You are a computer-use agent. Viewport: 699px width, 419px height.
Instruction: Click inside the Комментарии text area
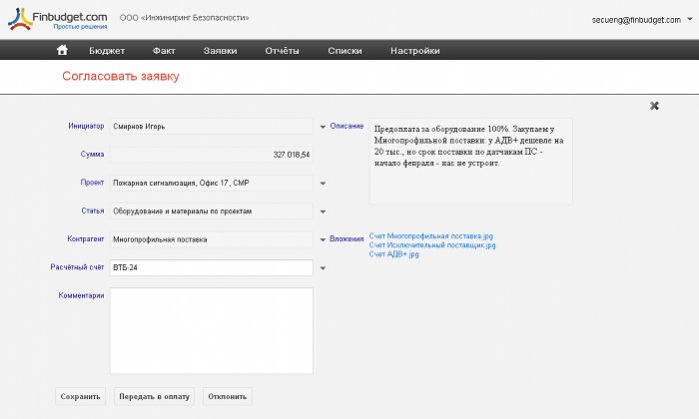tap(211, 330)
